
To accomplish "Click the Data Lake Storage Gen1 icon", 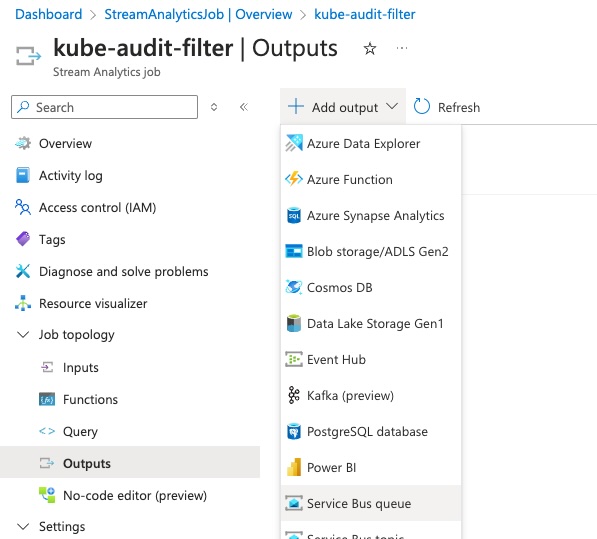I will [294, 324].
